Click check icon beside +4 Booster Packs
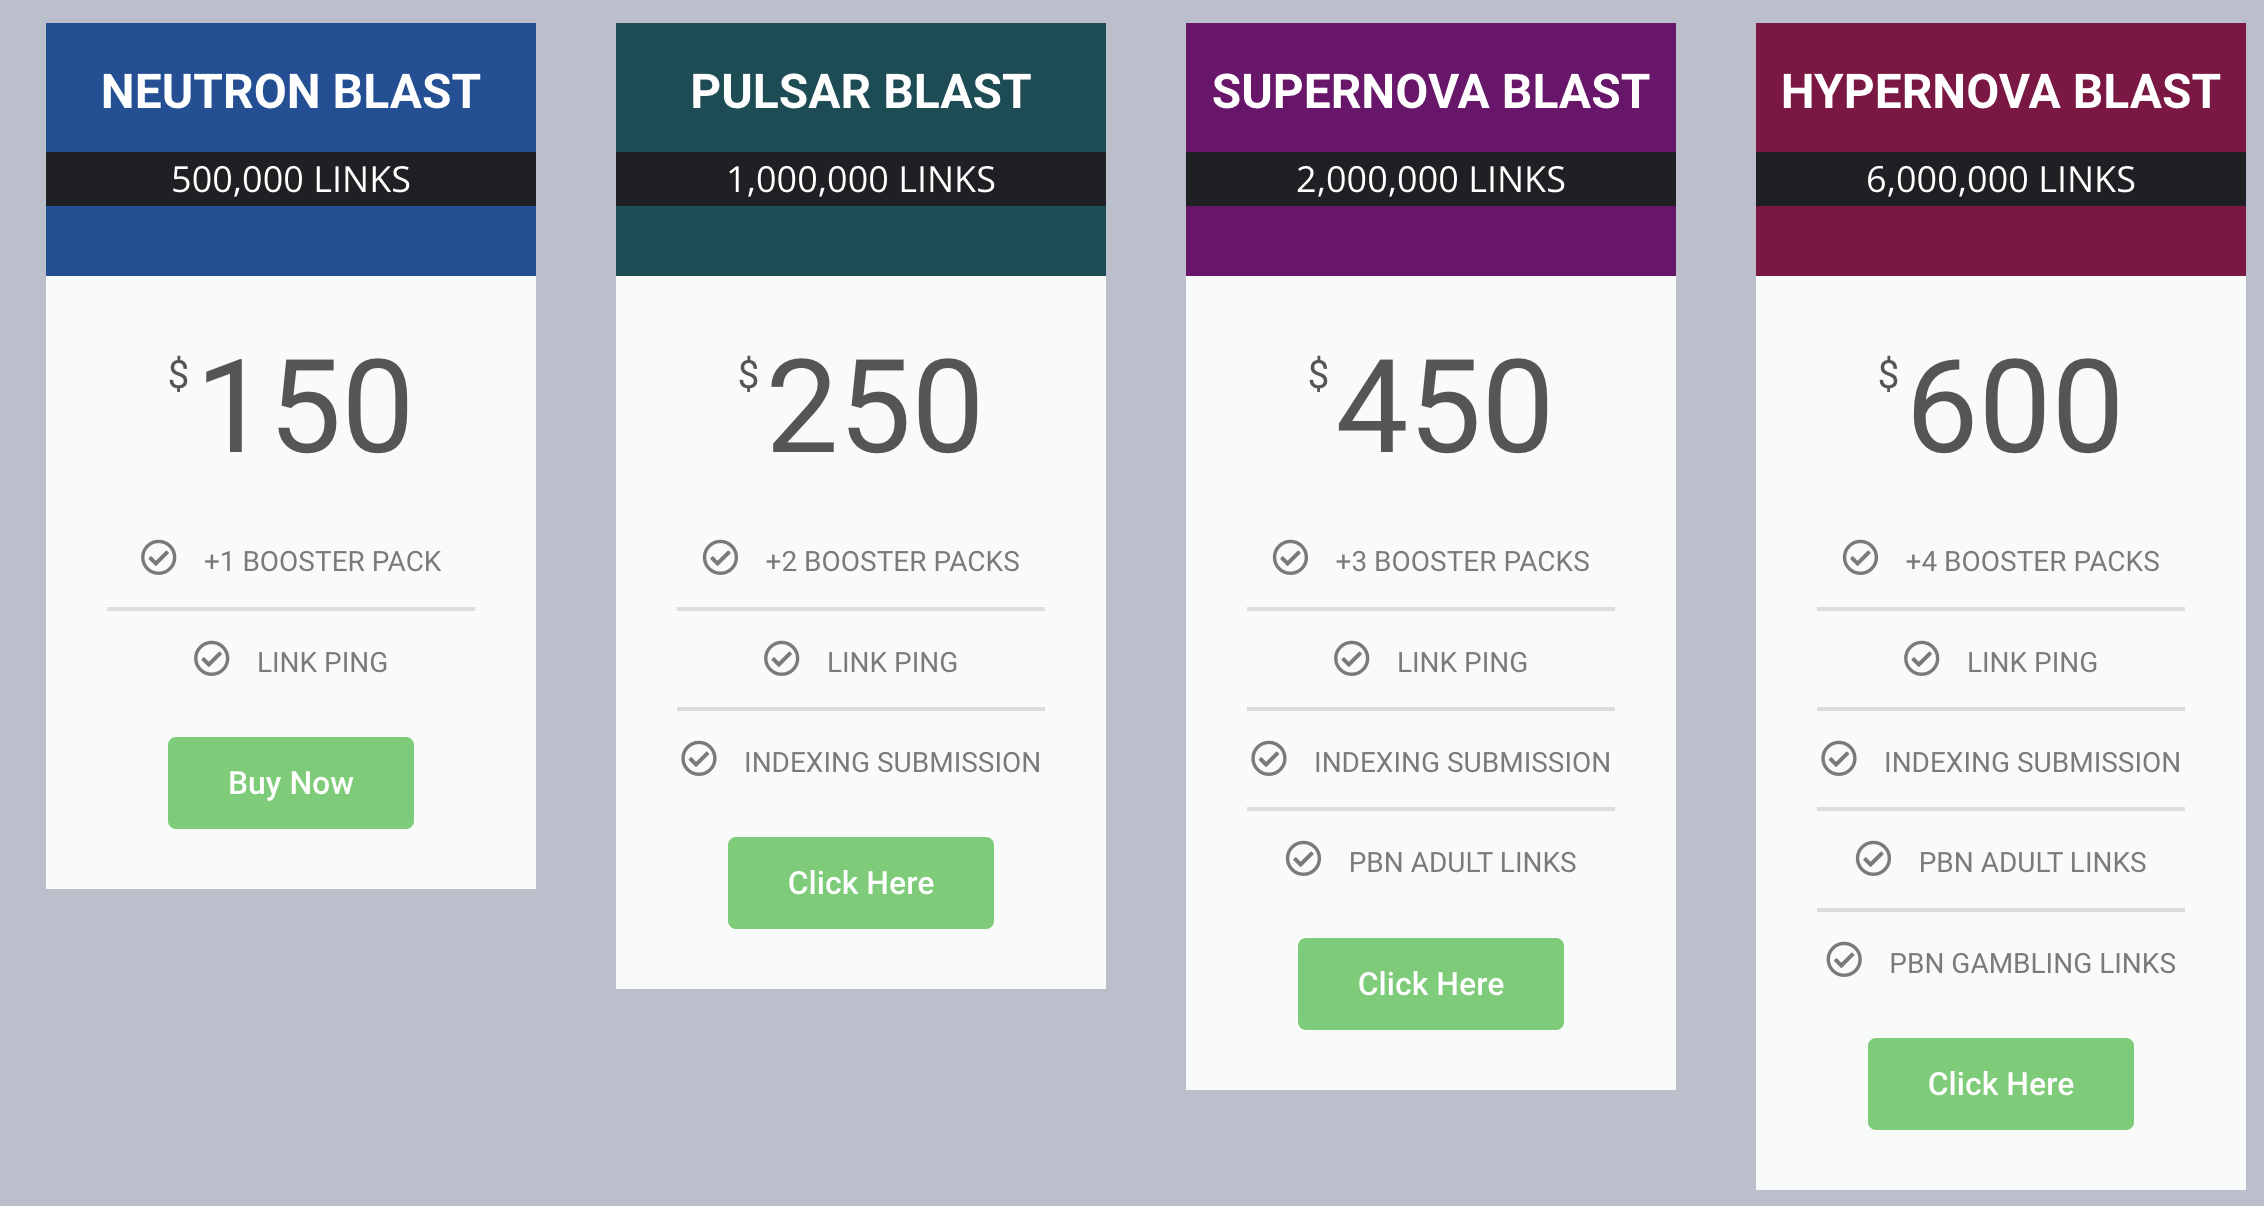The width and height of the screenshot is (2264, 1206). 1860,558
